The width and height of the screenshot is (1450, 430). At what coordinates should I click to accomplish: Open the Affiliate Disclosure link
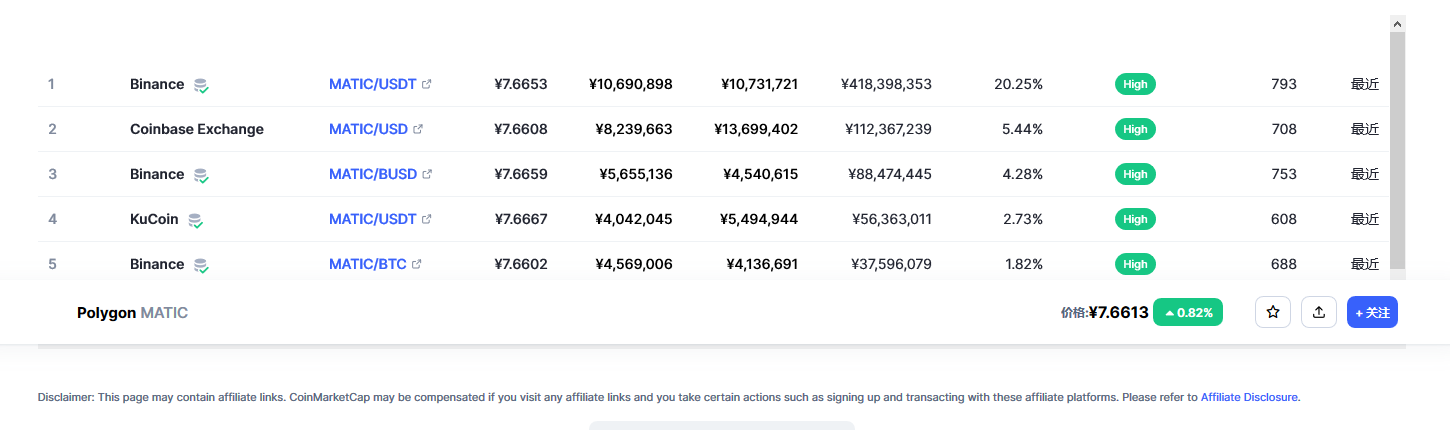1250,397
